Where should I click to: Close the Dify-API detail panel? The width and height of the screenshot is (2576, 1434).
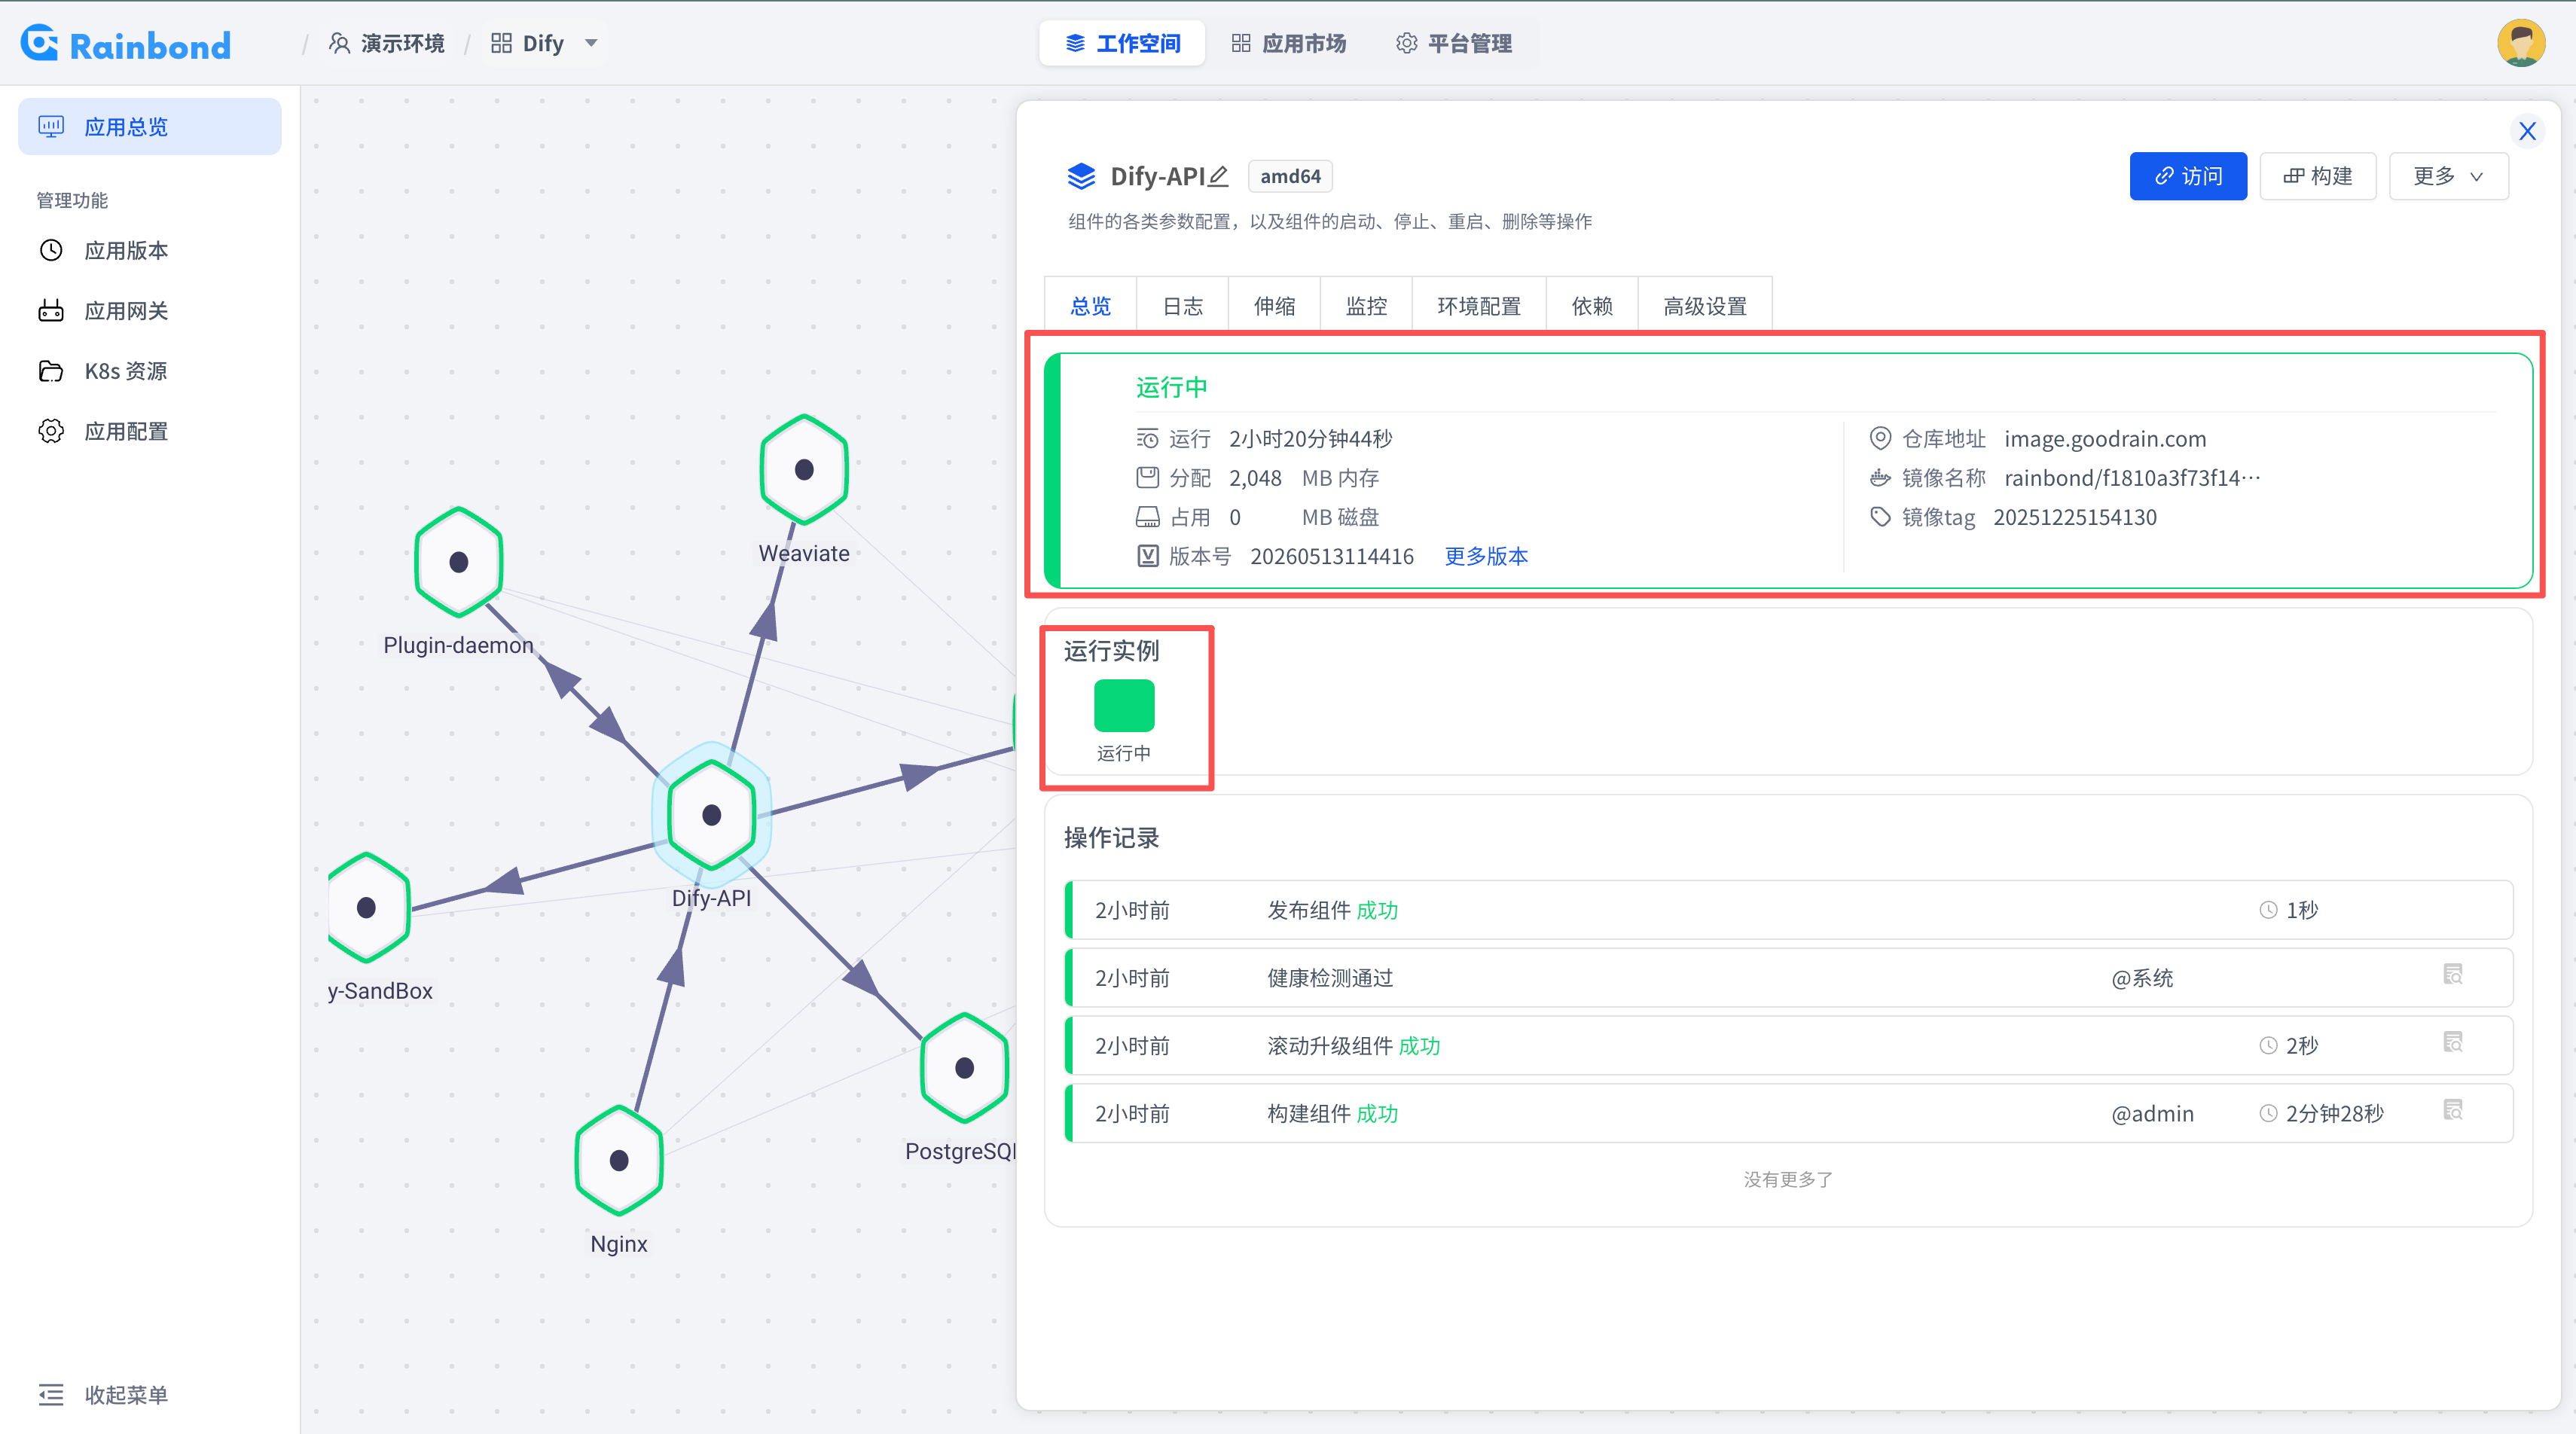2527,131
